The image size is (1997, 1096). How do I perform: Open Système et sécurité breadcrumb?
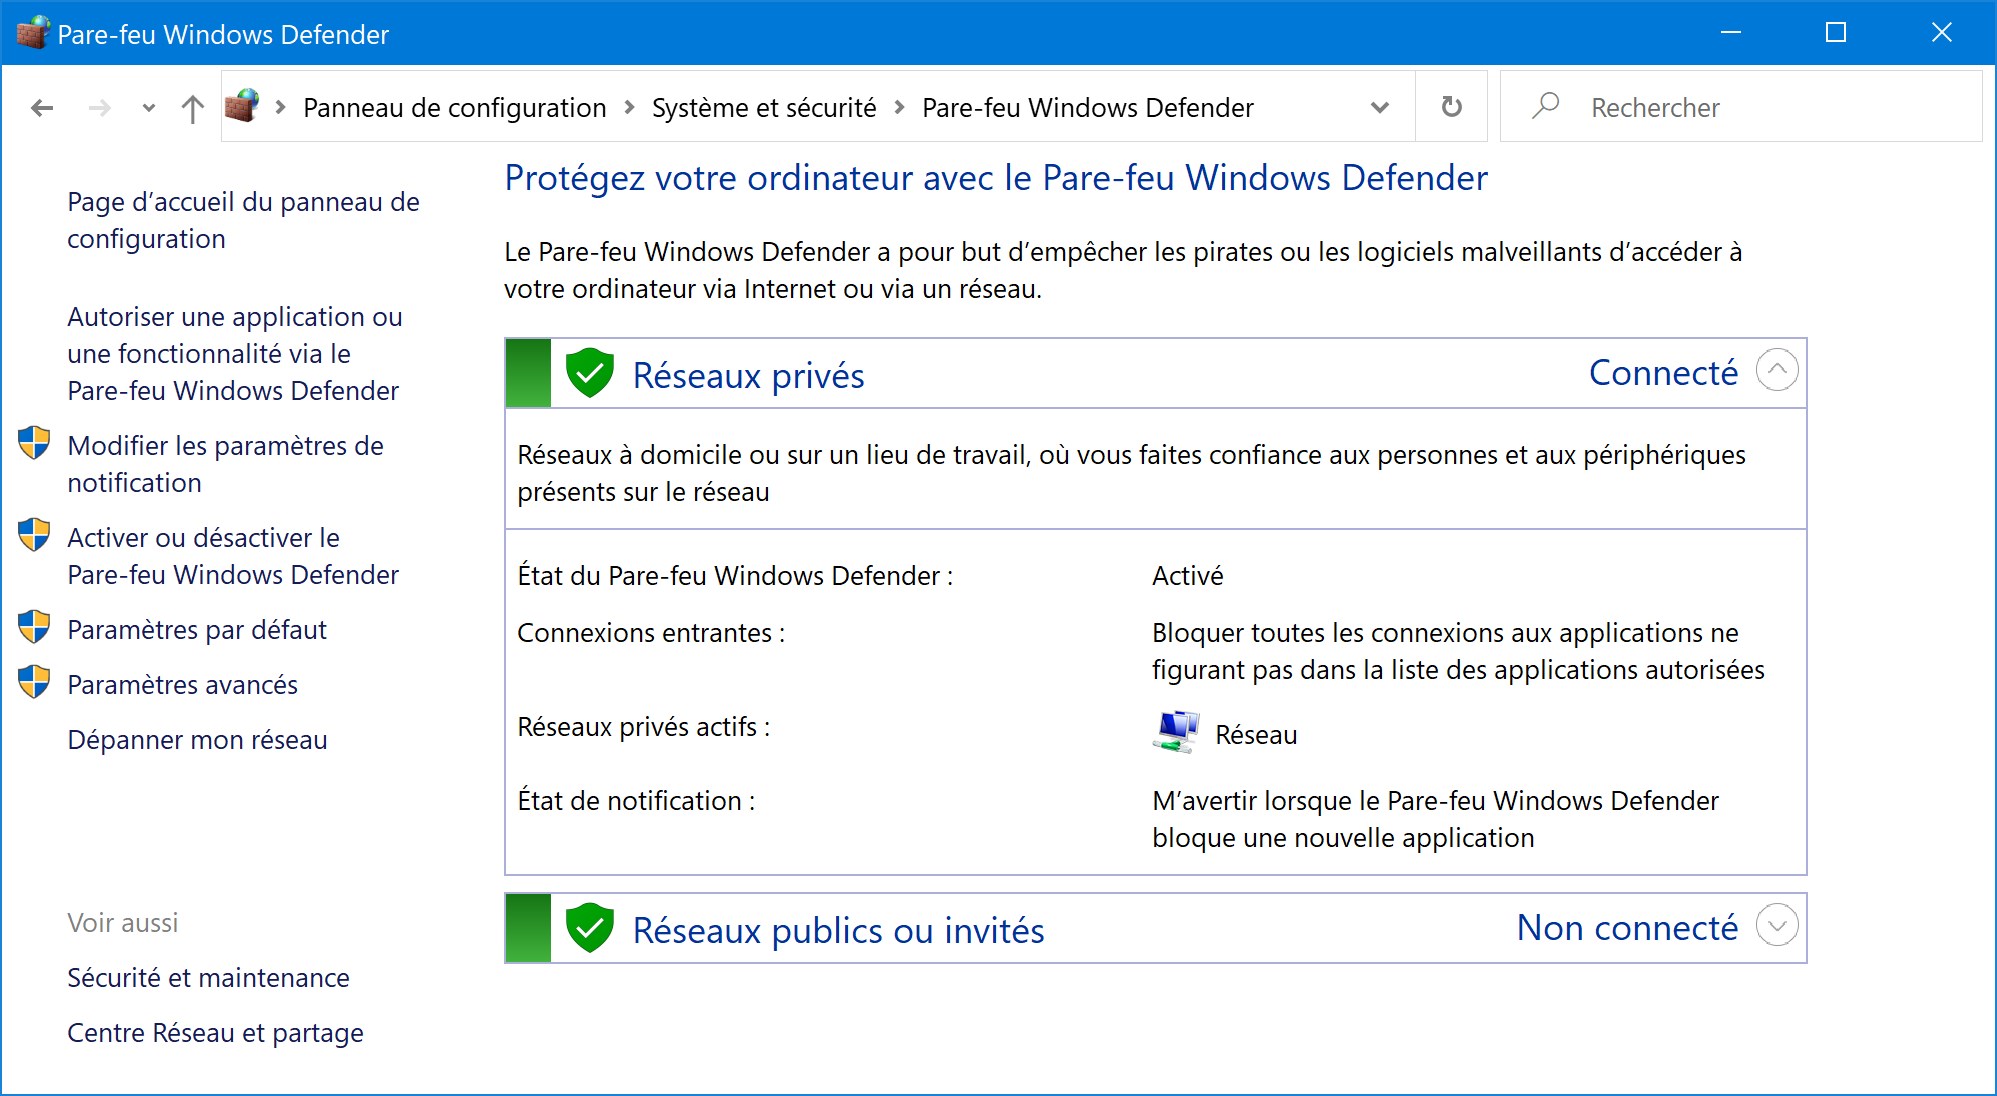[x=764, y=108]
